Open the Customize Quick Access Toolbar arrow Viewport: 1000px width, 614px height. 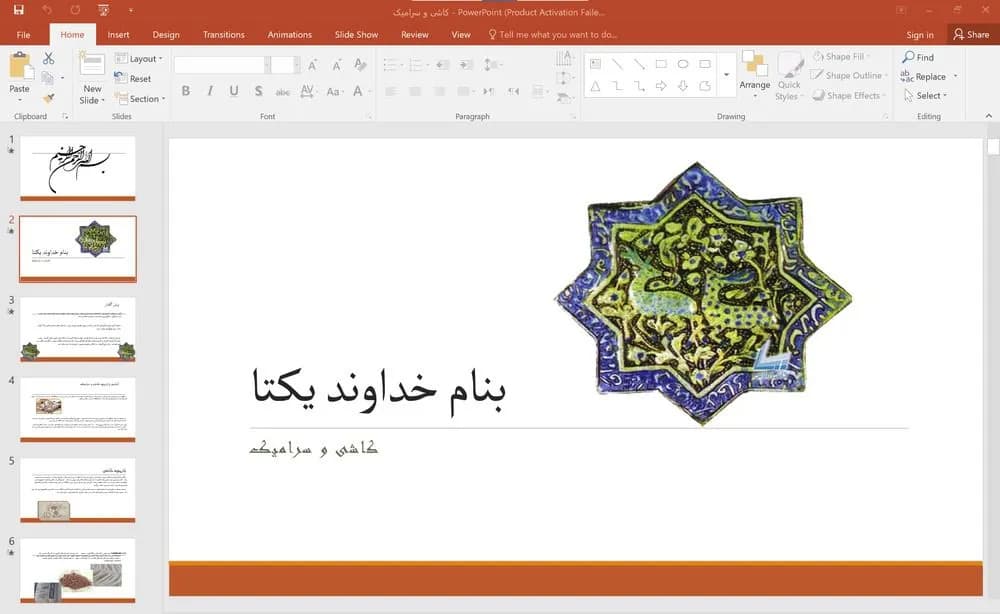point(131,10)
